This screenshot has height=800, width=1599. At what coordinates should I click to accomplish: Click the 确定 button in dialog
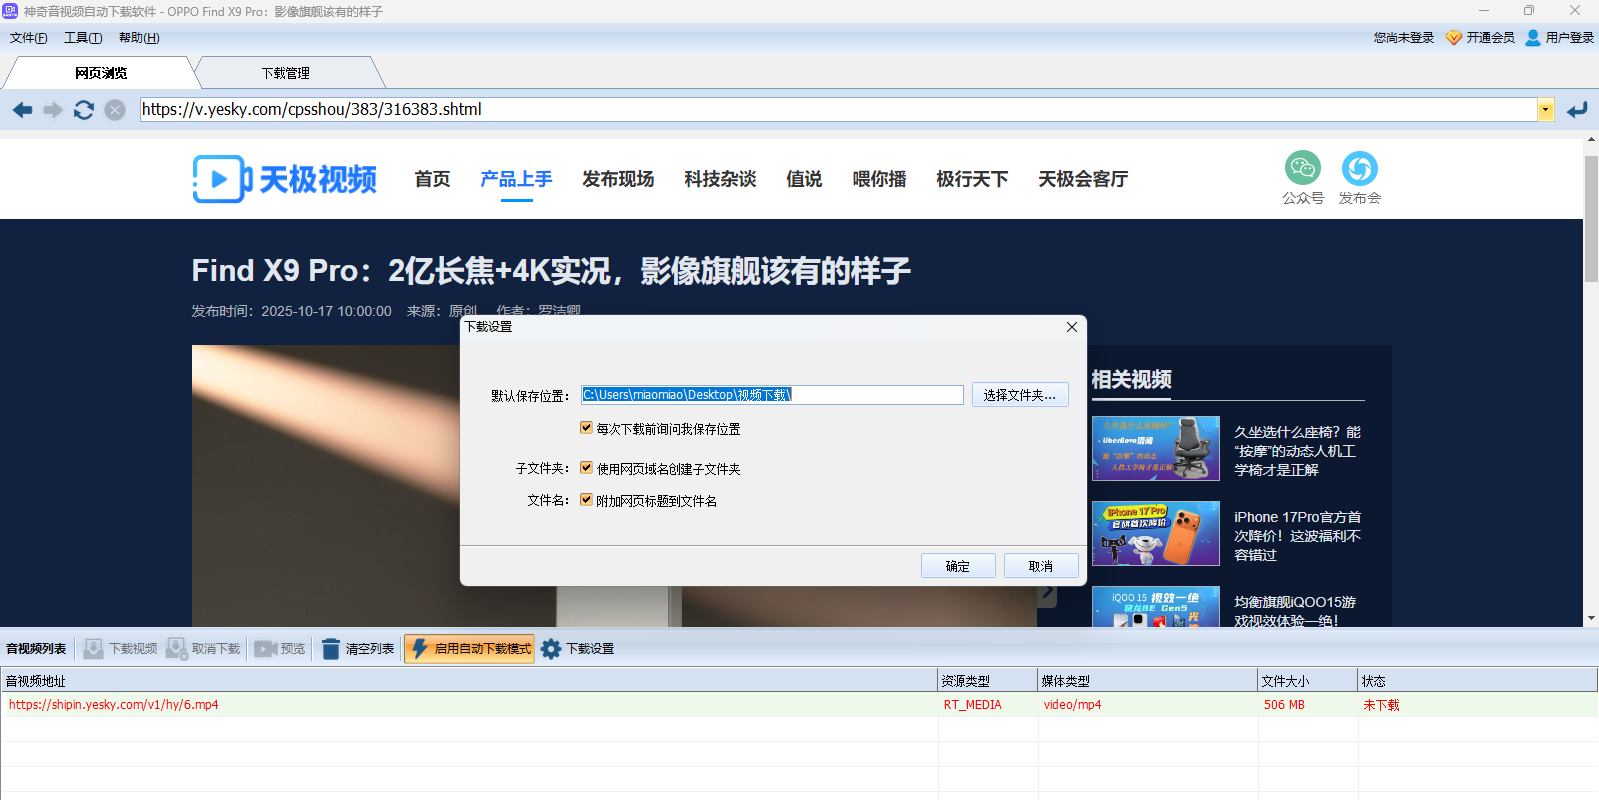[957, 566]
